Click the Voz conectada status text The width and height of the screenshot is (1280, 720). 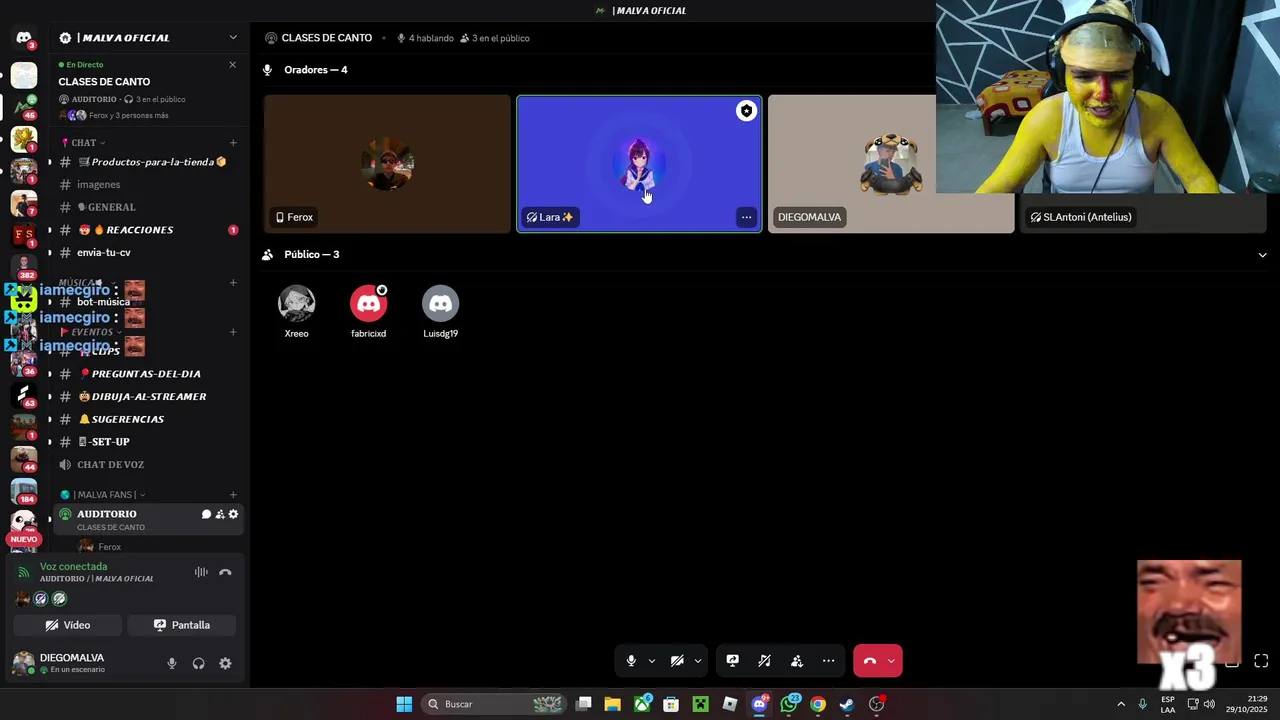73,567
